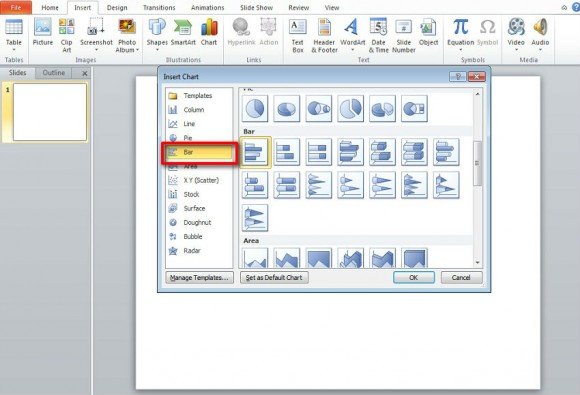Select slide 1 thumbnail
Screen dimensions: 580x395
(50, 112)
